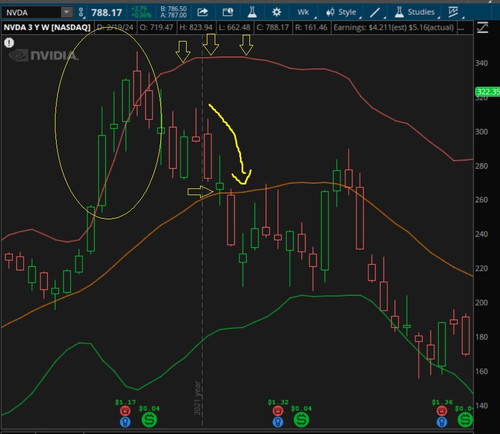Image resolution: width=500 pixels, height=434 pixels.
Task: Click the H: 823.94 high value
Action: pos(196,27)
